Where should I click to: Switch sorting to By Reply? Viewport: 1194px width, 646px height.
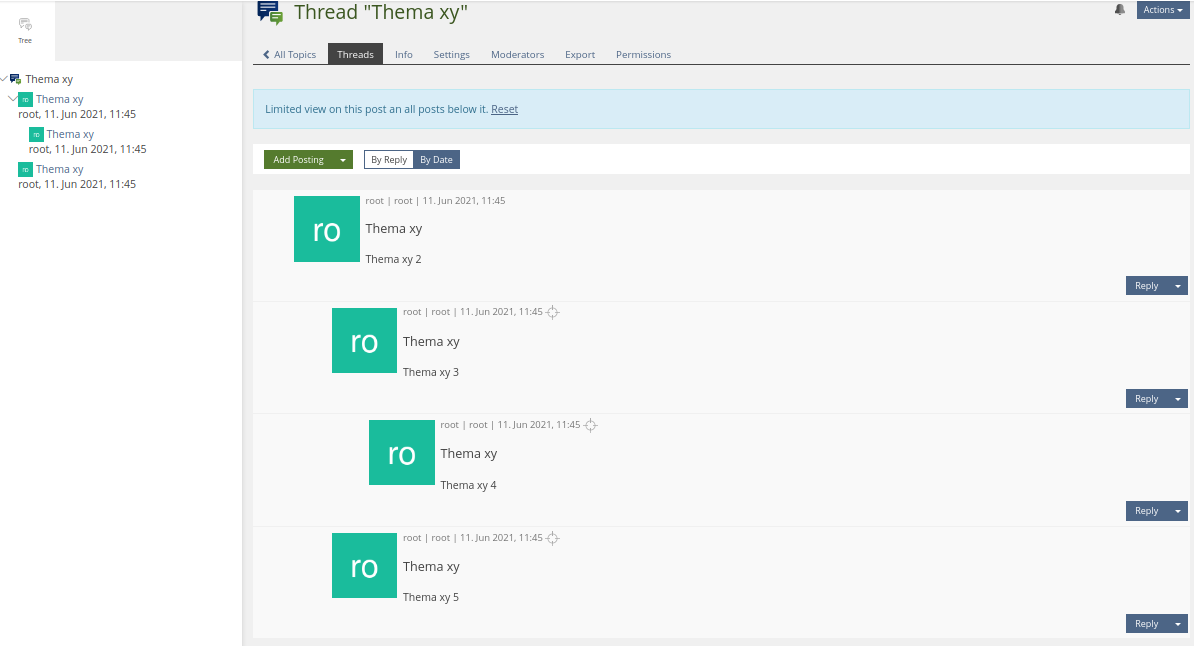click(x=389, y=160)
